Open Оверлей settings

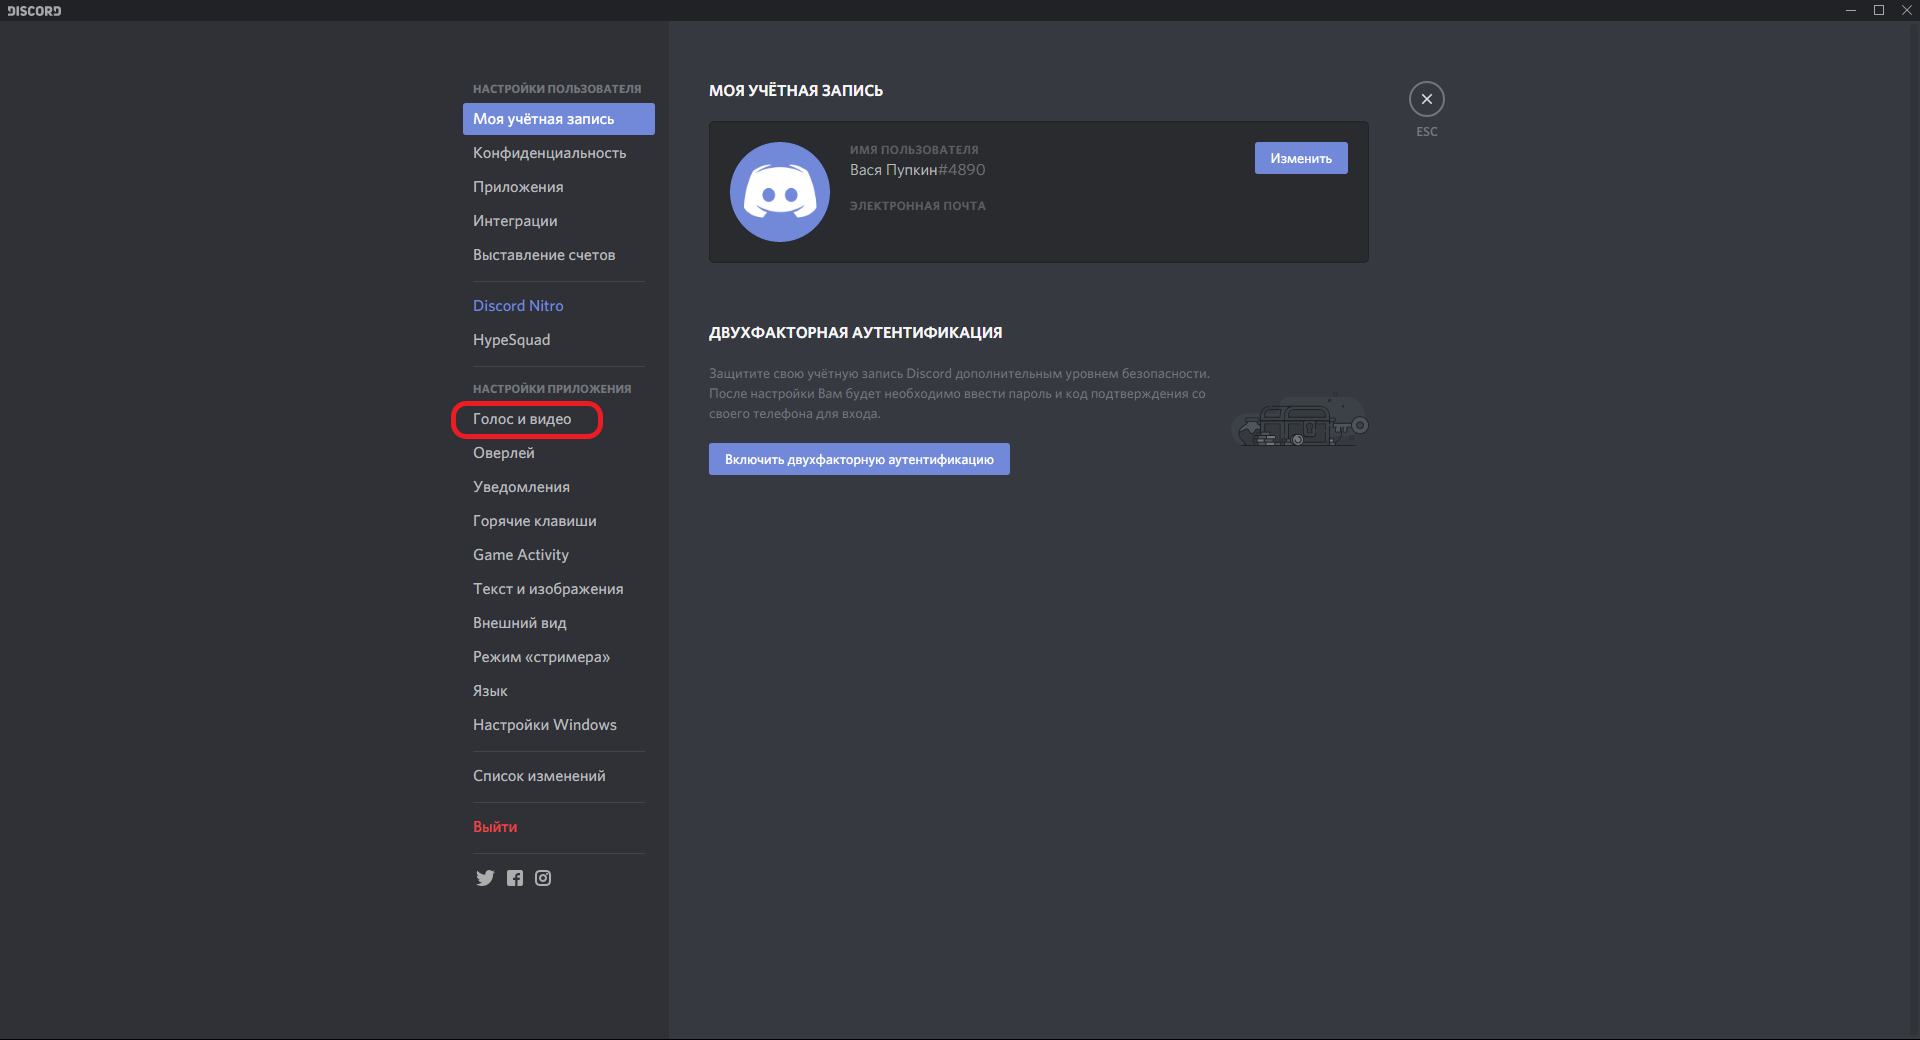[x=559, y=453]
